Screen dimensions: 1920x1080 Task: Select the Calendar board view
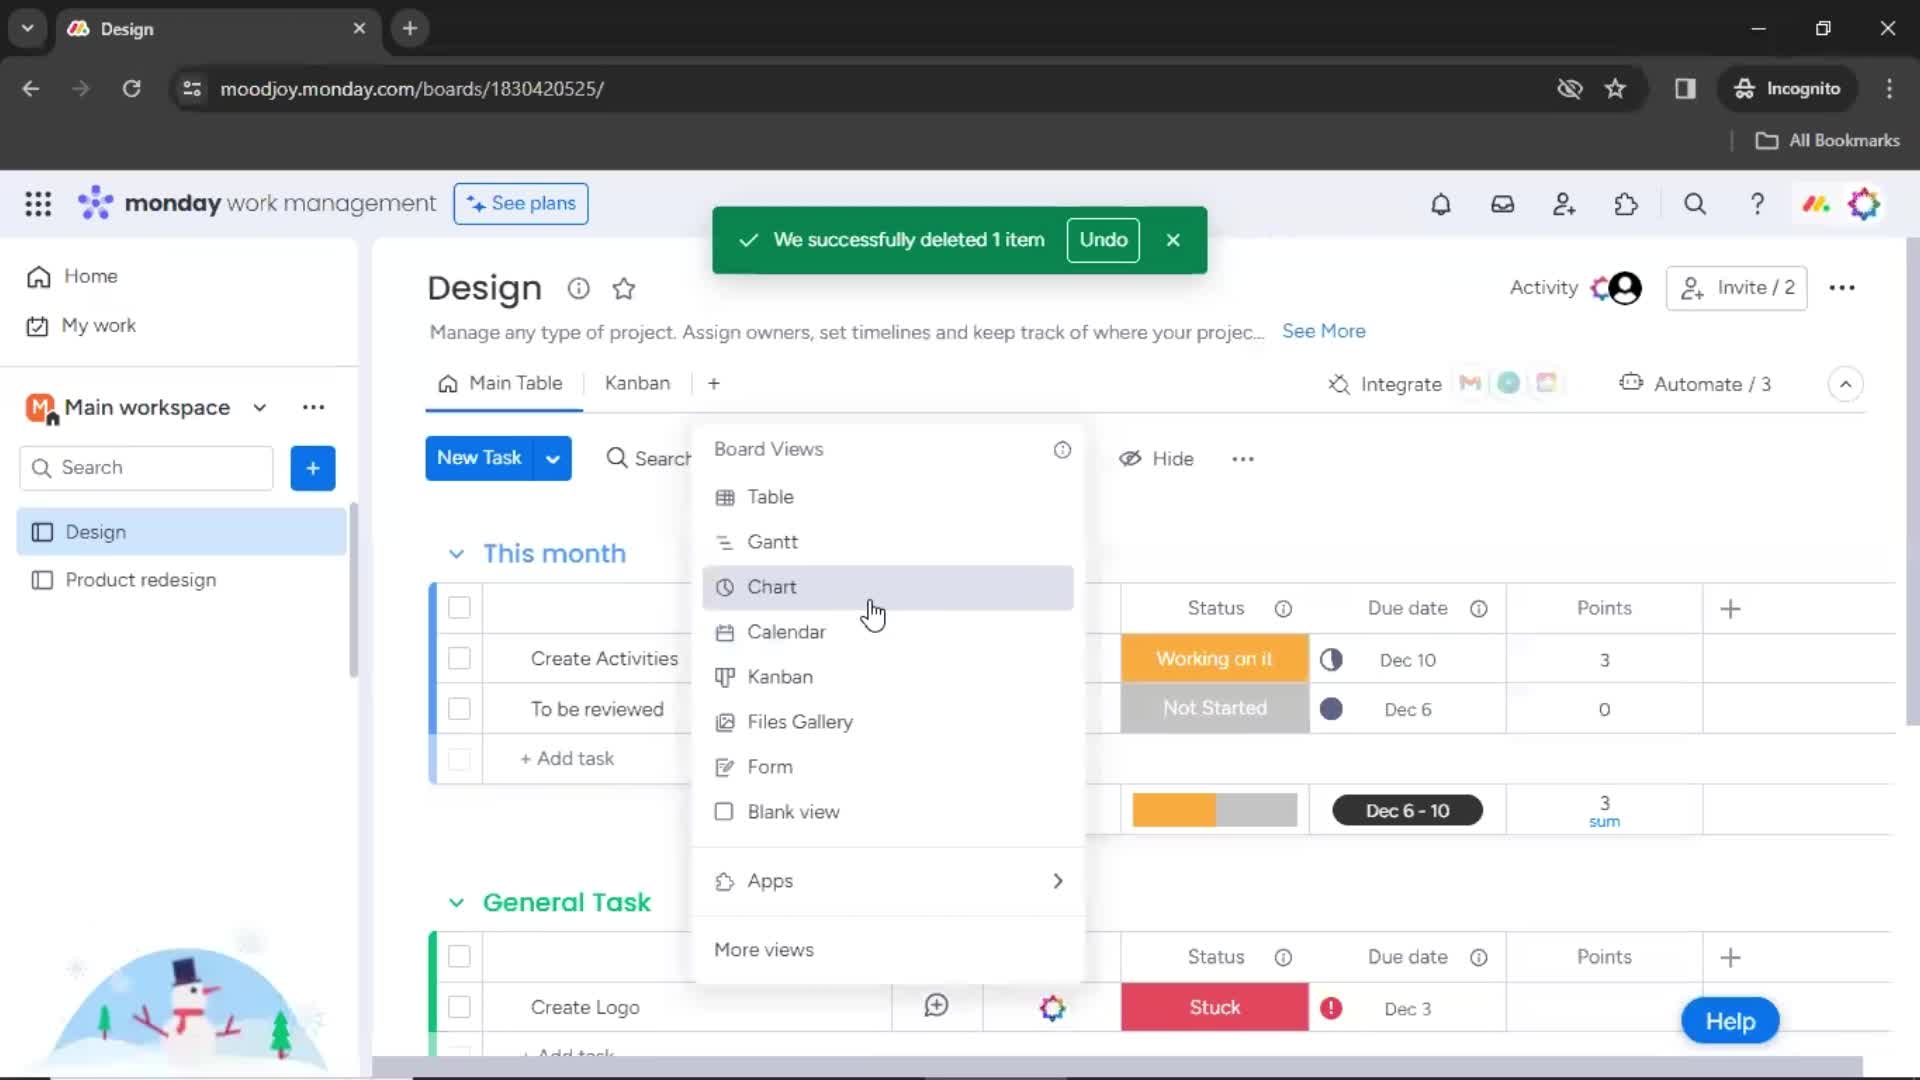(x=786, y=630)
